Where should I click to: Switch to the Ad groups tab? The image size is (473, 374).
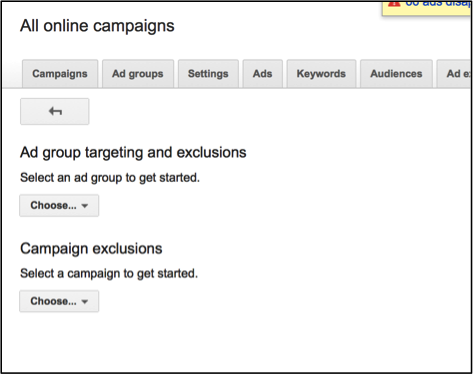pos(138,74)
